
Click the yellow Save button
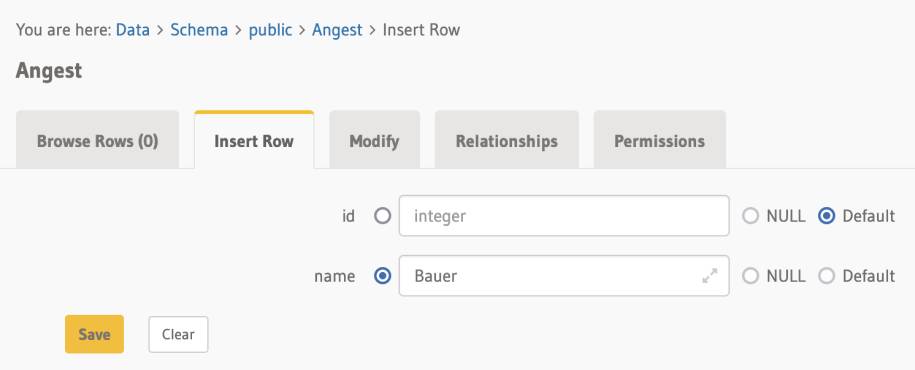tap(95, 334)
